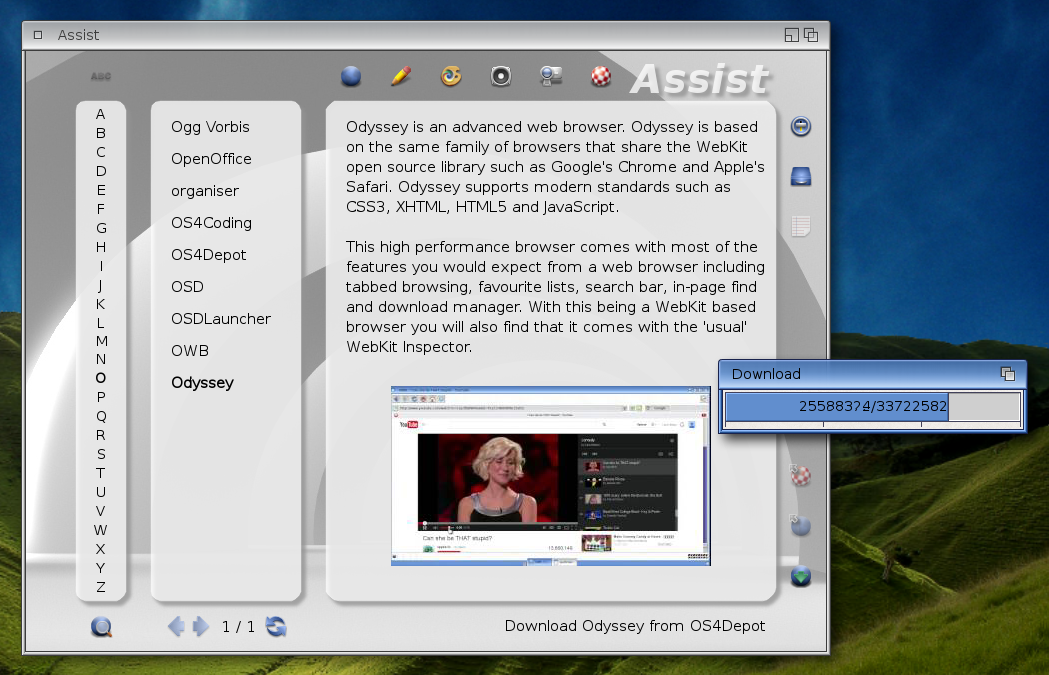Image resolution: width=1049 pixels, height=675 pixels.
Task: Select OSD in the topic list
Action: tap(187, 287)
